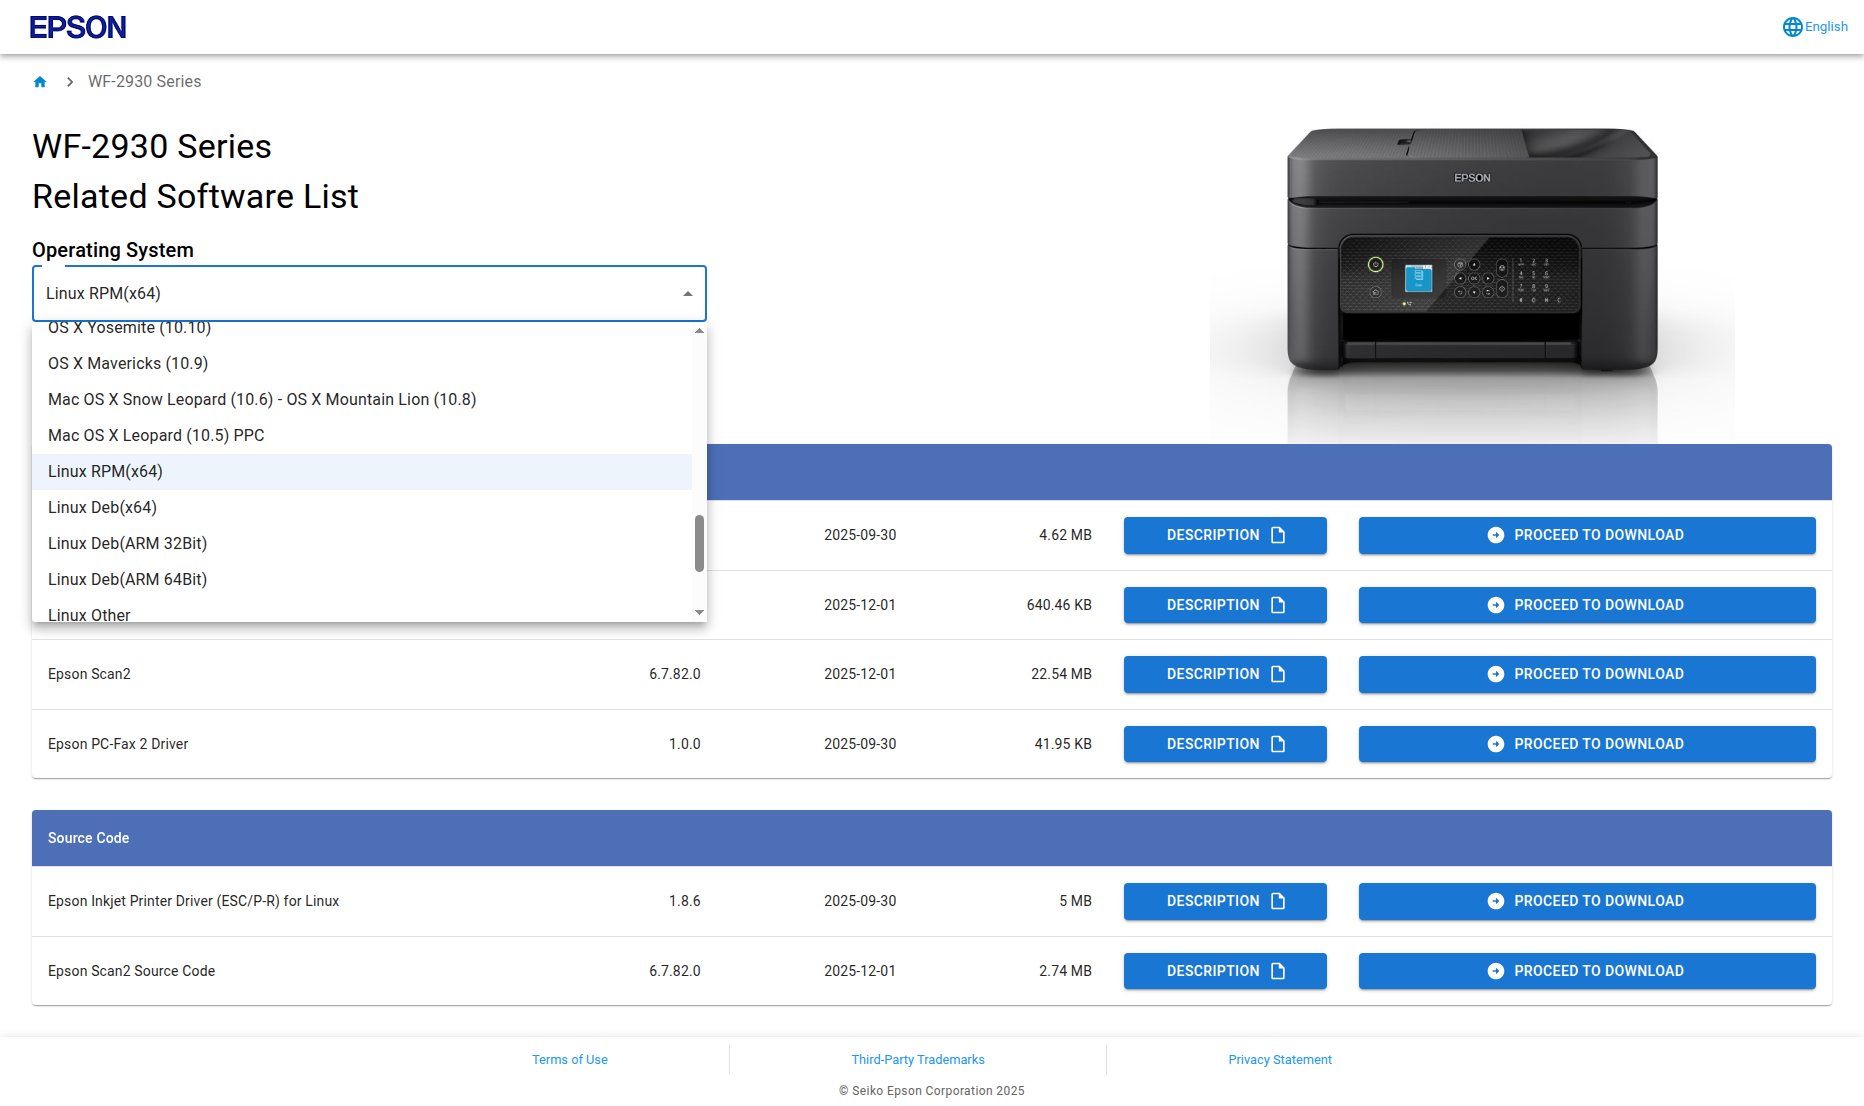The width and height of the screenshot is (1864, 1106).
Task: Pick Mac OS X Leopard (10.5) PPC
Action: [x=156, y=435]
